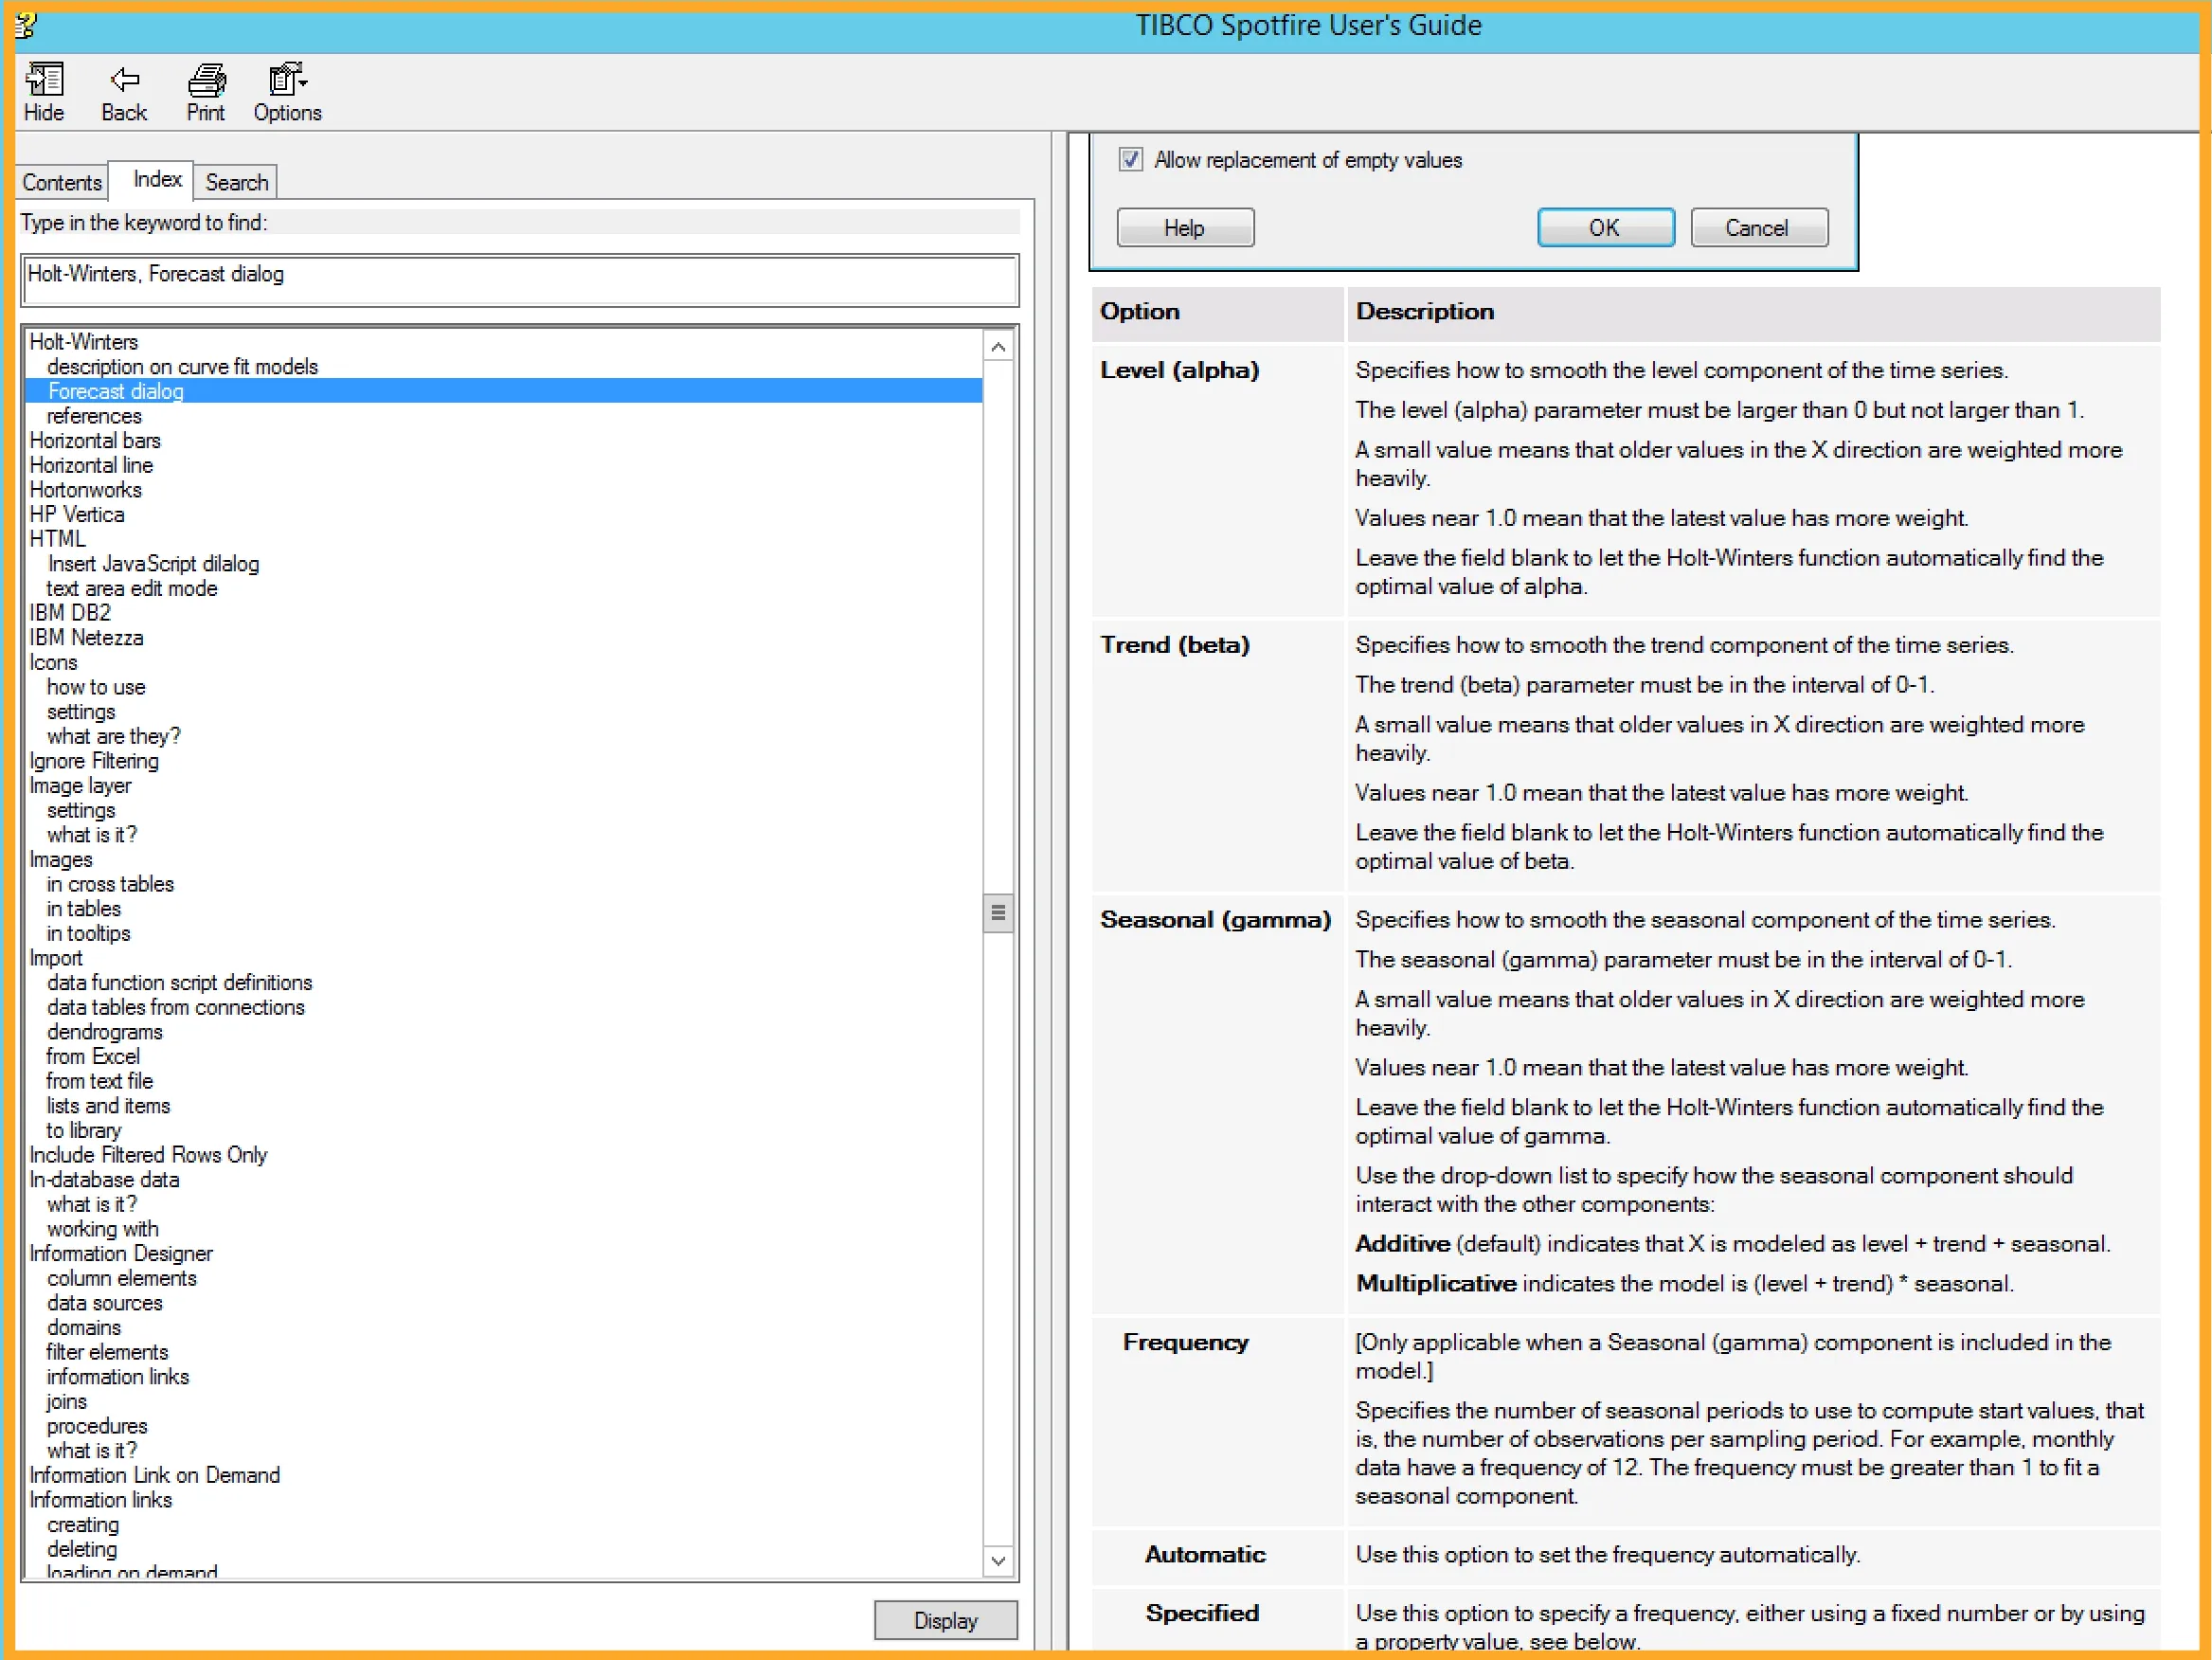Select the Icons index entry
2212x1660 pixels.
[53, 663]
